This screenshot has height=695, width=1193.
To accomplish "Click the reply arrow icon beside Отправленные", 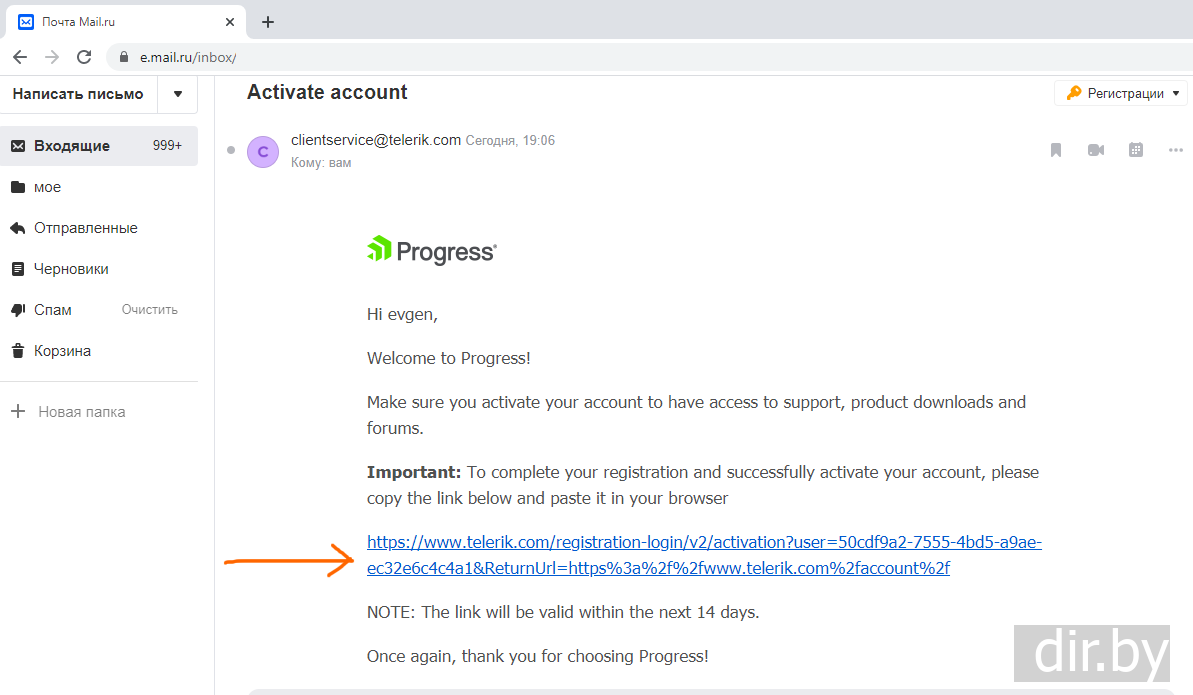I will [18, 228].
